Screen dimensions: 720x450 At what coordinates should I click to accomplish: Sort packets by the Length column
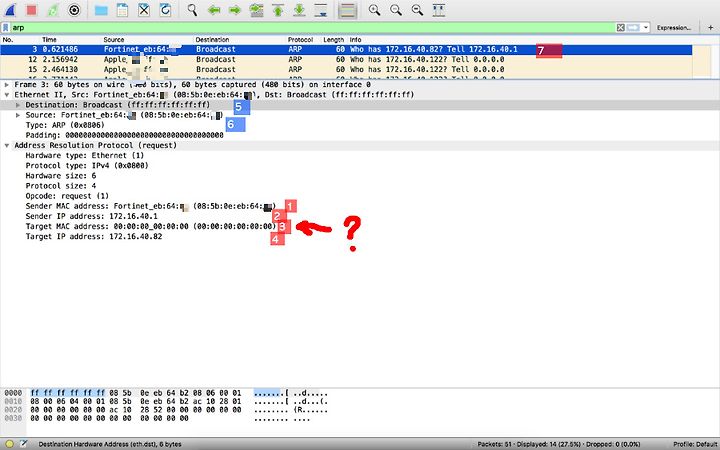point(333,39)
